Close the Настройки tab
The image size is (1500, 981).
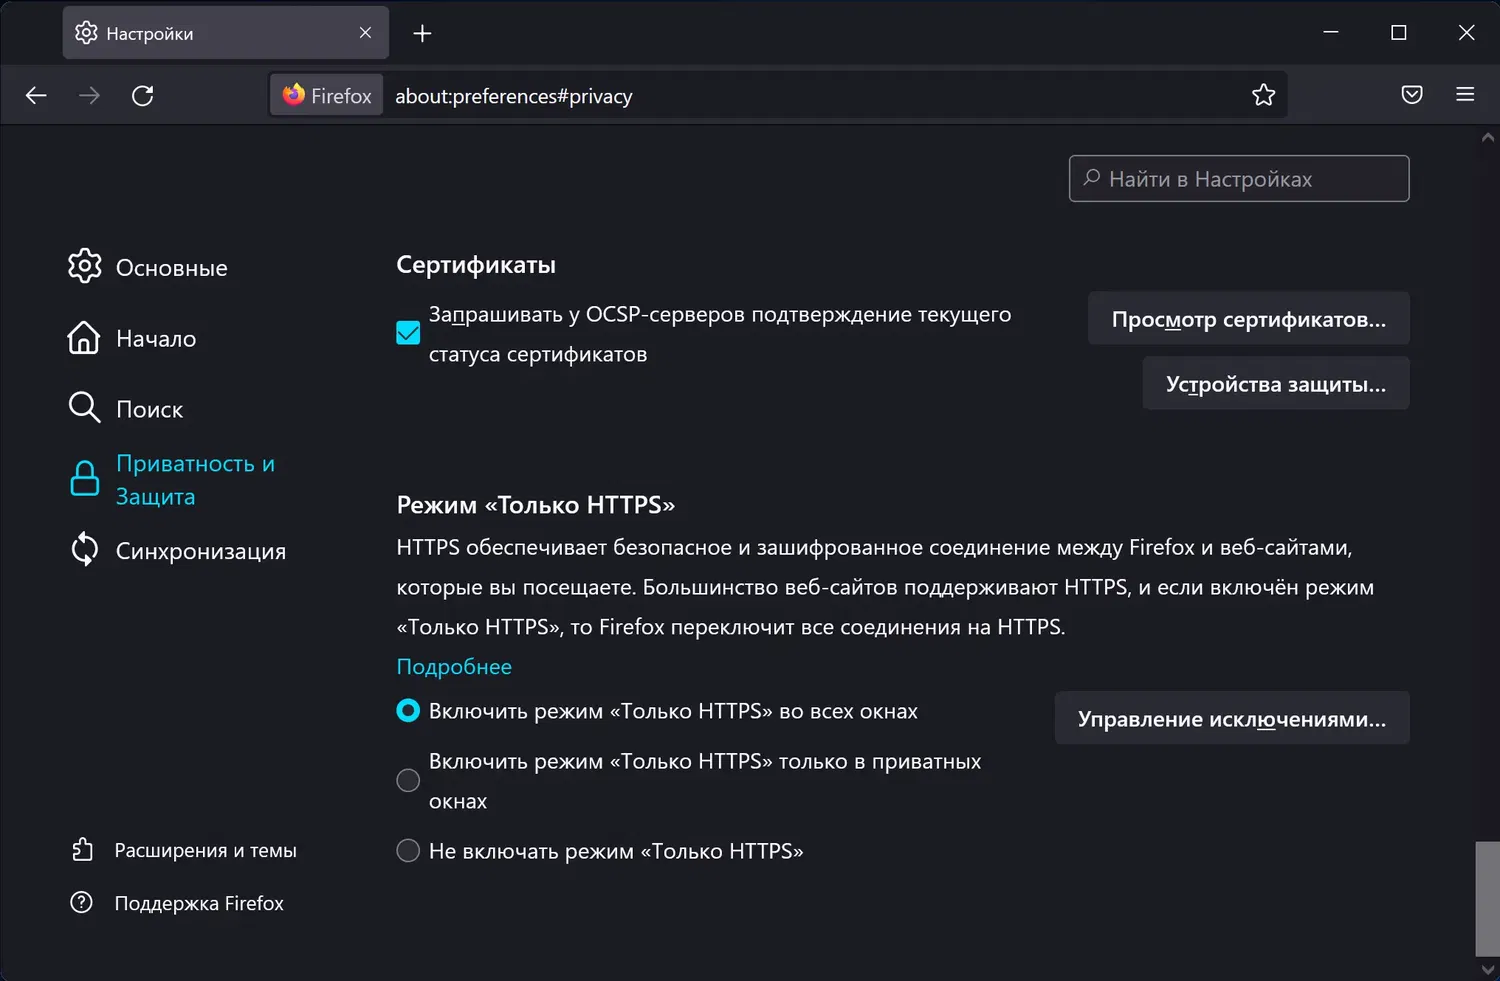pyautogui.click(x=365, y=33)
